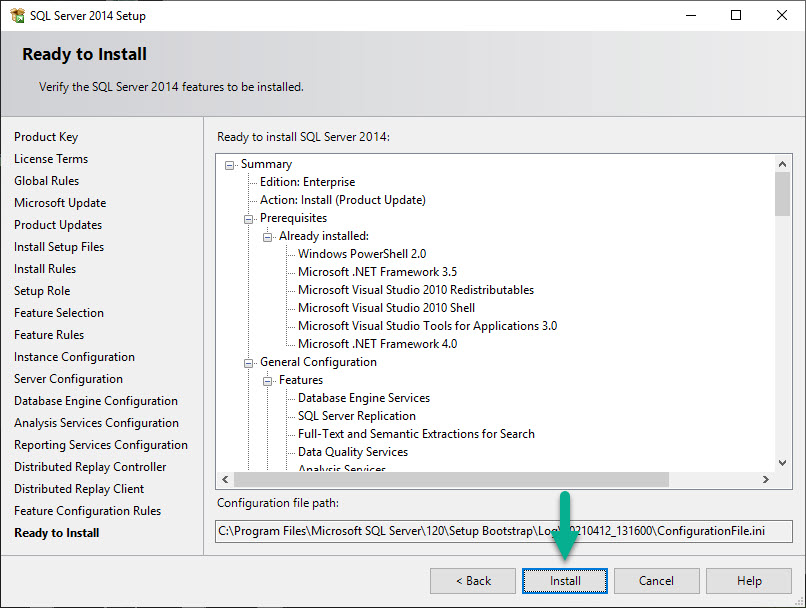The width and height of the screenshot is (806, 608).
Task: Click the horizontal scrollbar right arrow
Action: click(x=766, y=480)
